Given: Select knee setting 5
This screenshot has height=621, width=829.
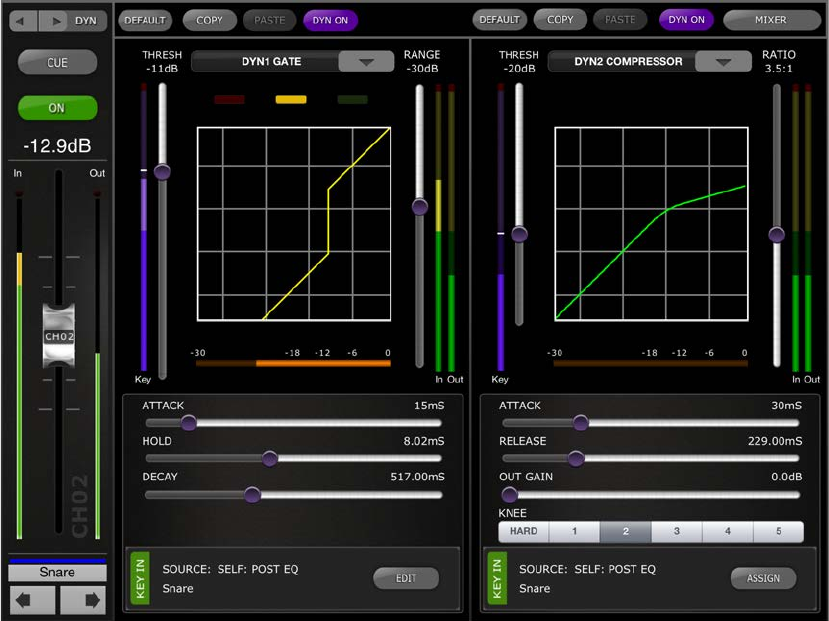Looking at the screenshot, I should pyautogui.click(x=778, y=531).
